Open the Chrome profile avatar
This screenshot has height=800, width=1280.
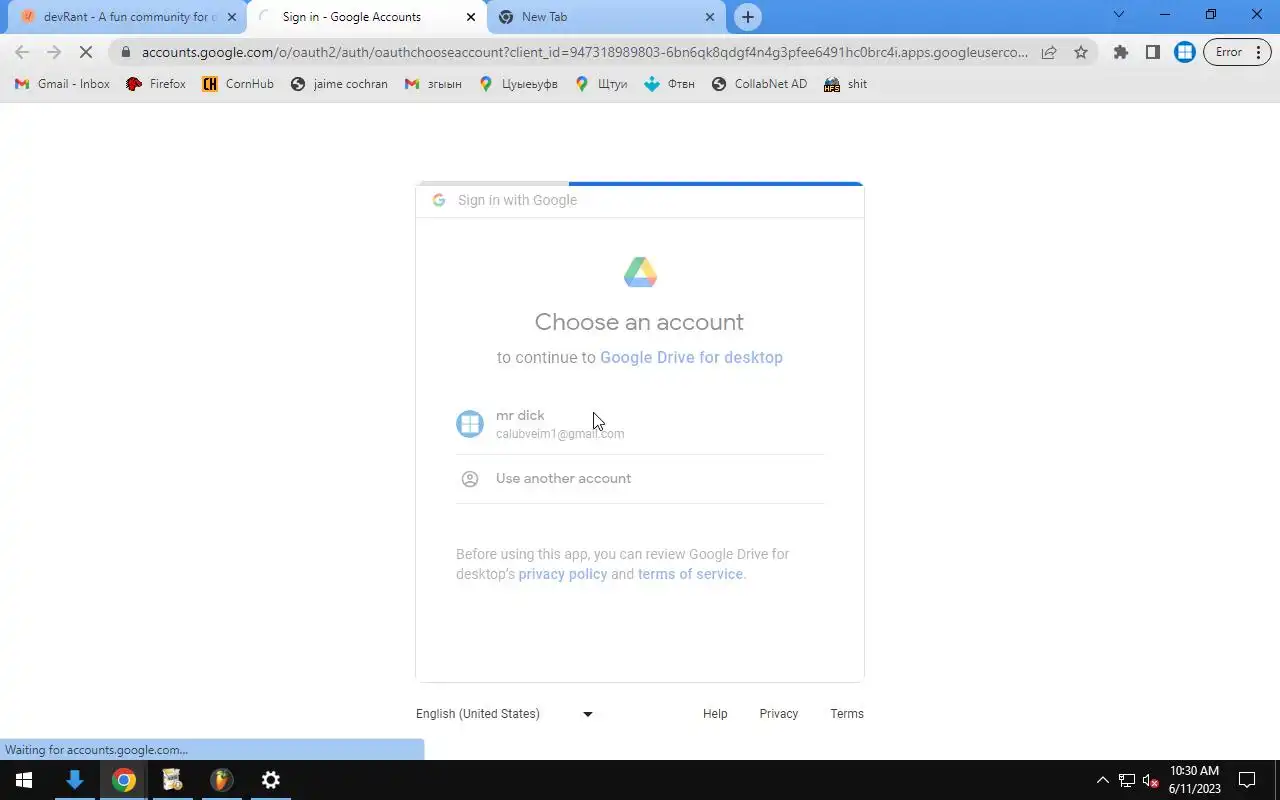click(x=1185, y=52)
